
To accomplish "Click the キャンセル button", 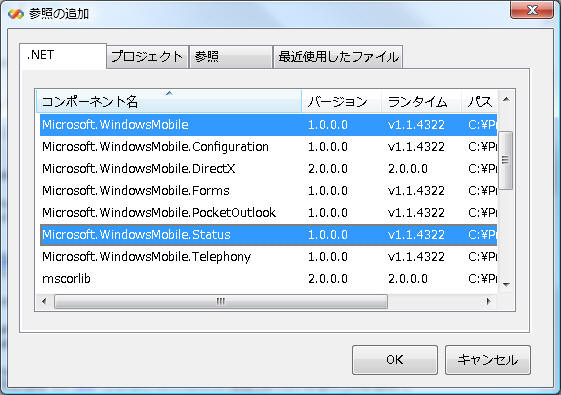I will (488, 360).
